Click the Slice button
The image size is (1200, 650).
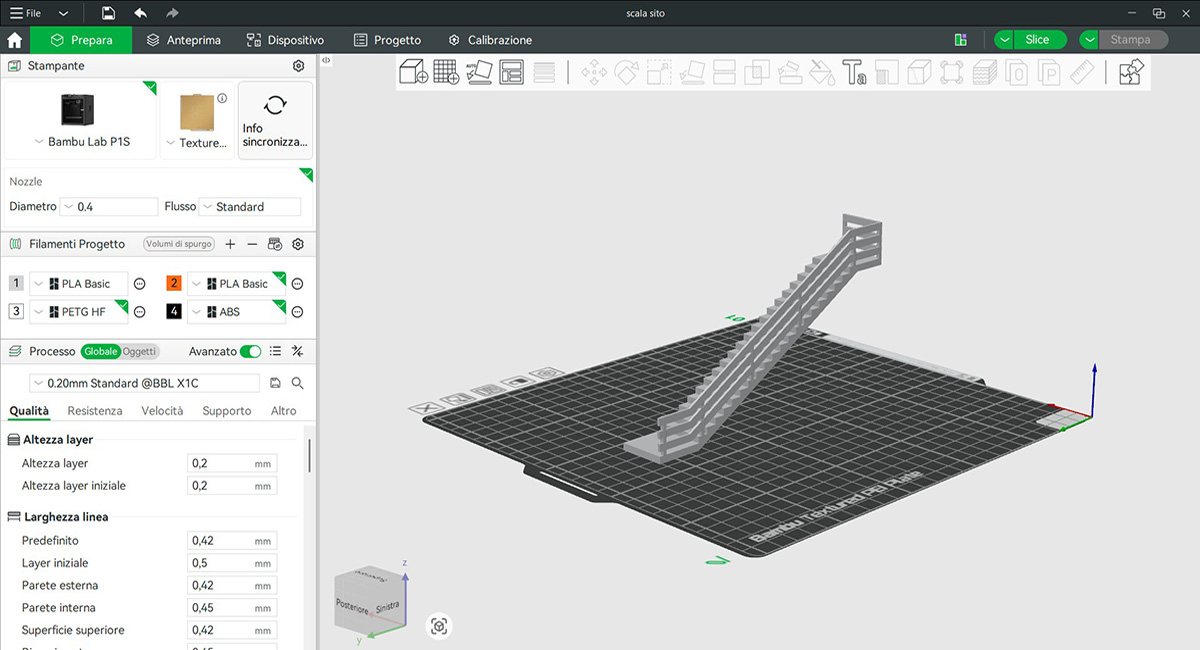1038,40
